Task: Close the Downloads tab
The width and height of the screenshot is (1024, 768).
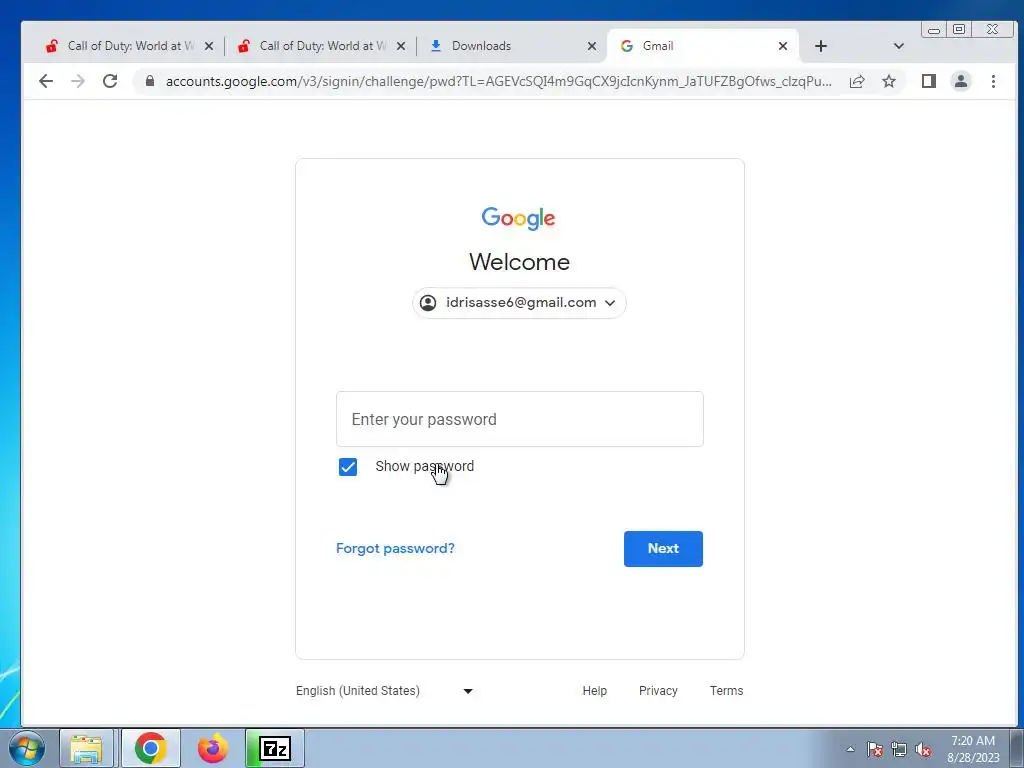Action: [592, 46]
